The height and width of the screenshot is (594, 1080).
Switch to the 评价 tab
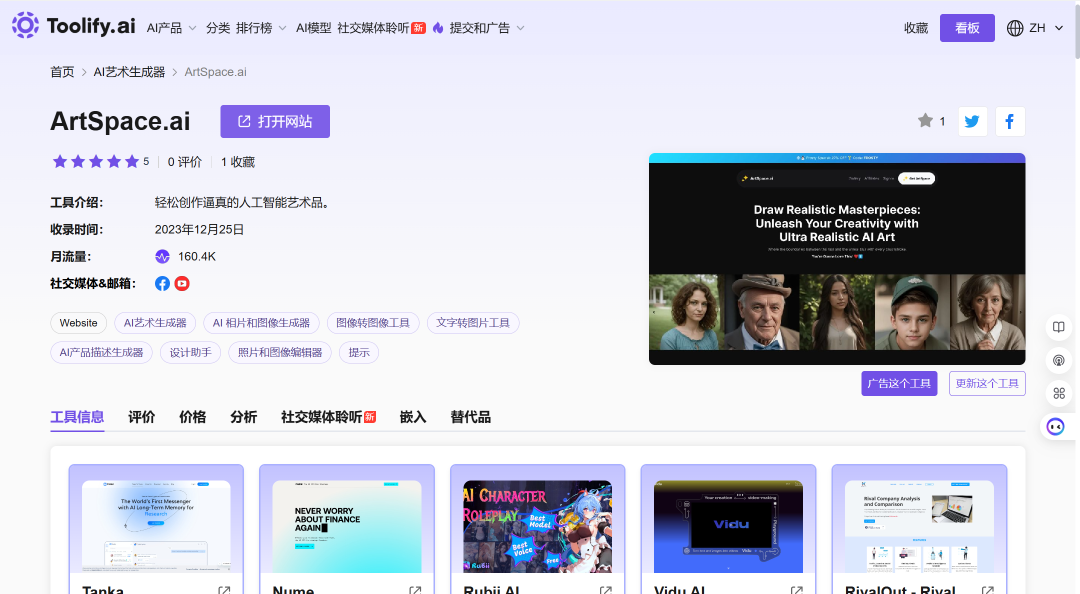tap(142, 417)
